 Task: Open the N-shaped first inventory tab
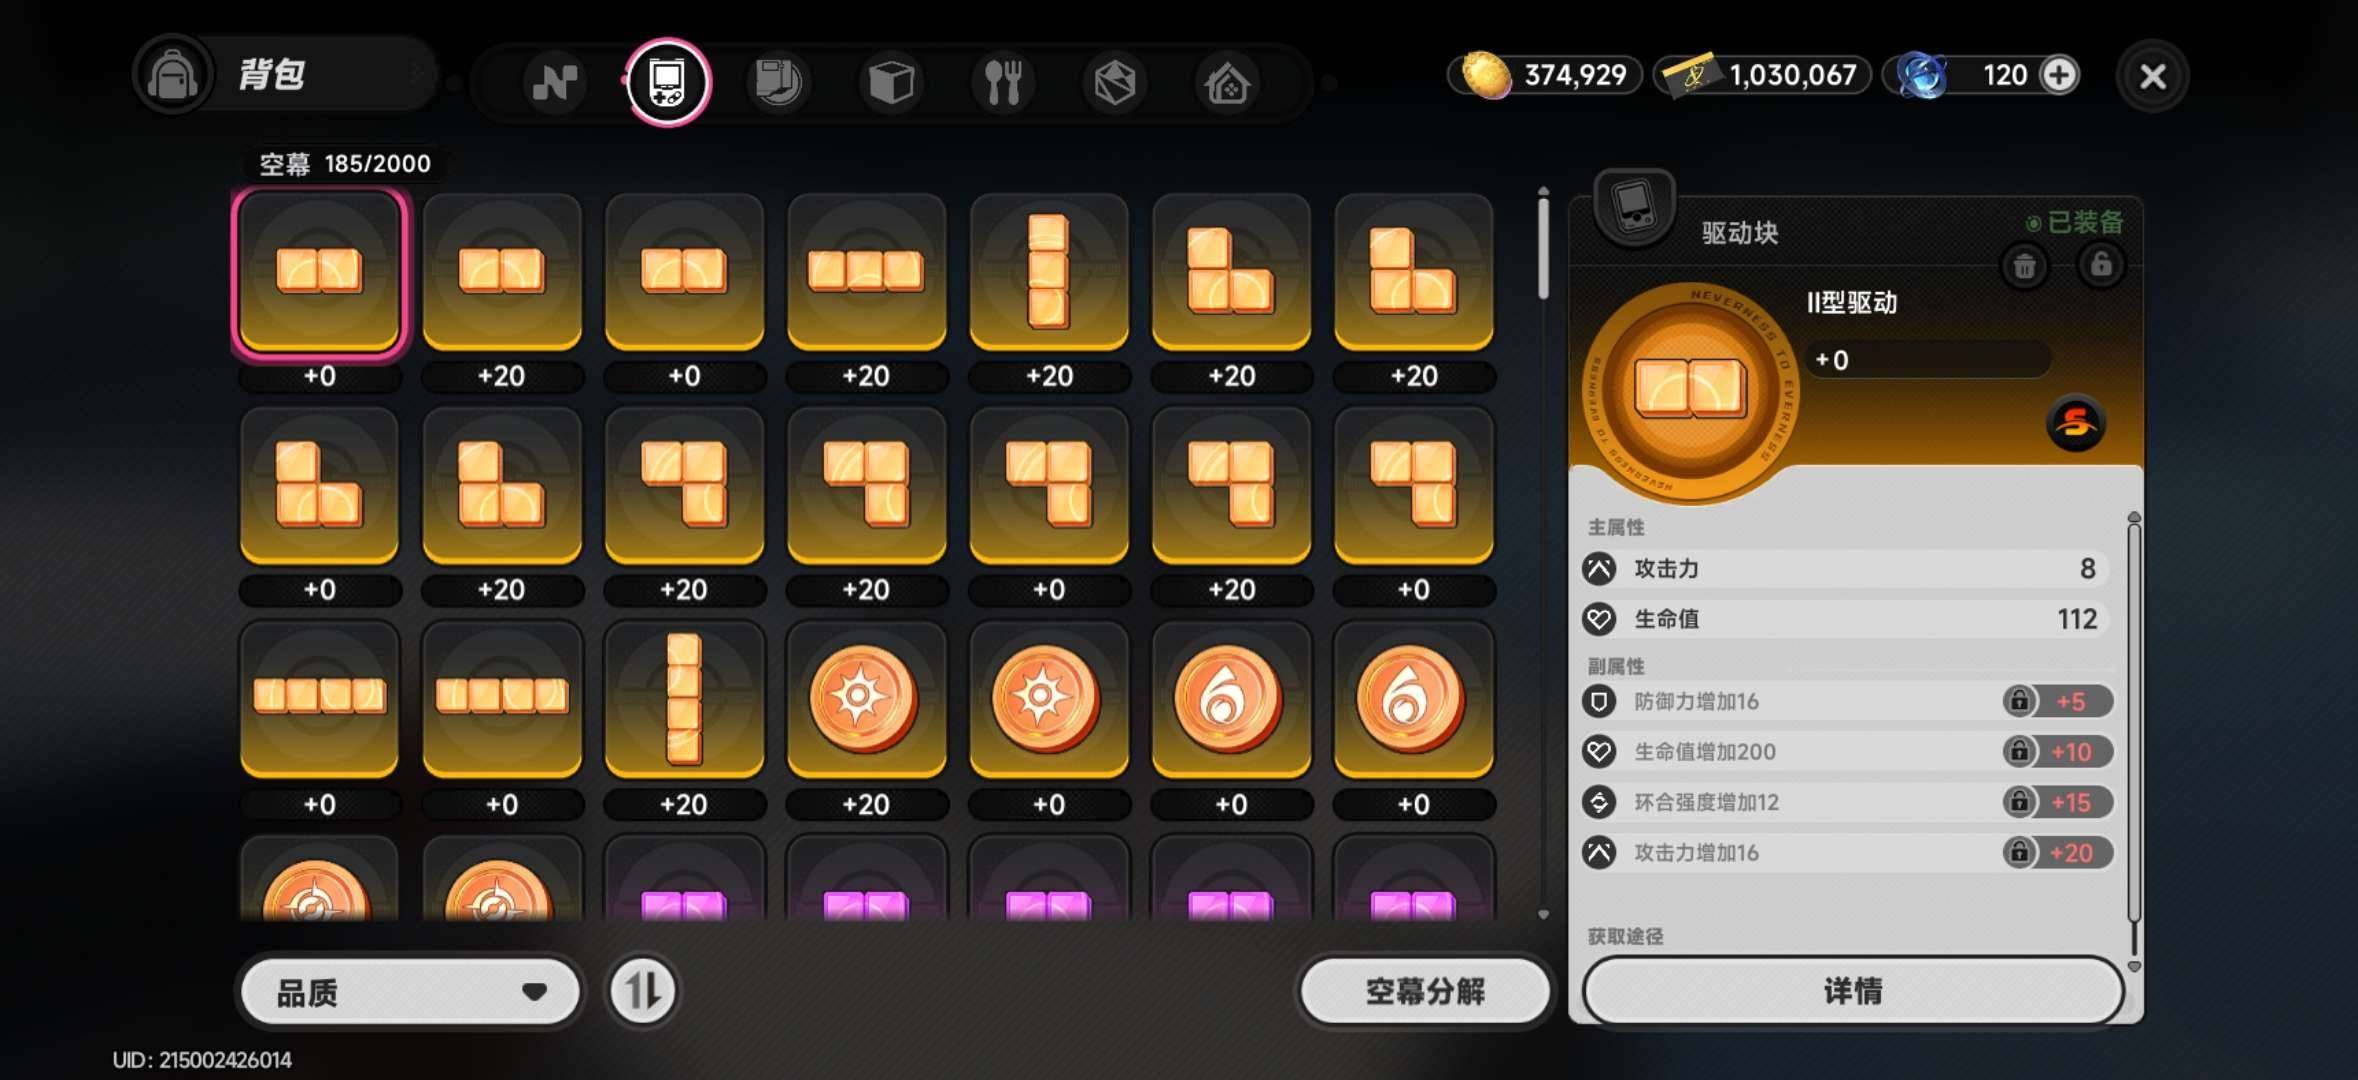click(554, 82)
